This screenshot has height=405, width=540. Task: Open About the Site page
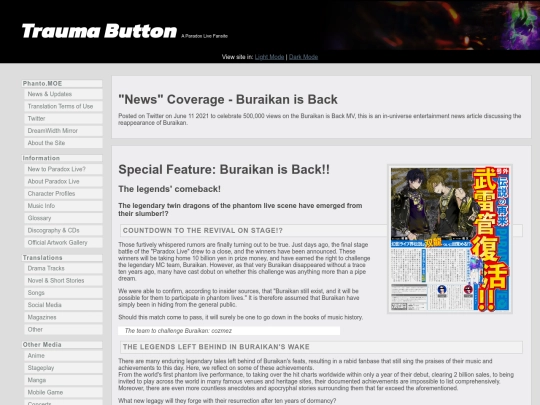(x=63, y=143)
